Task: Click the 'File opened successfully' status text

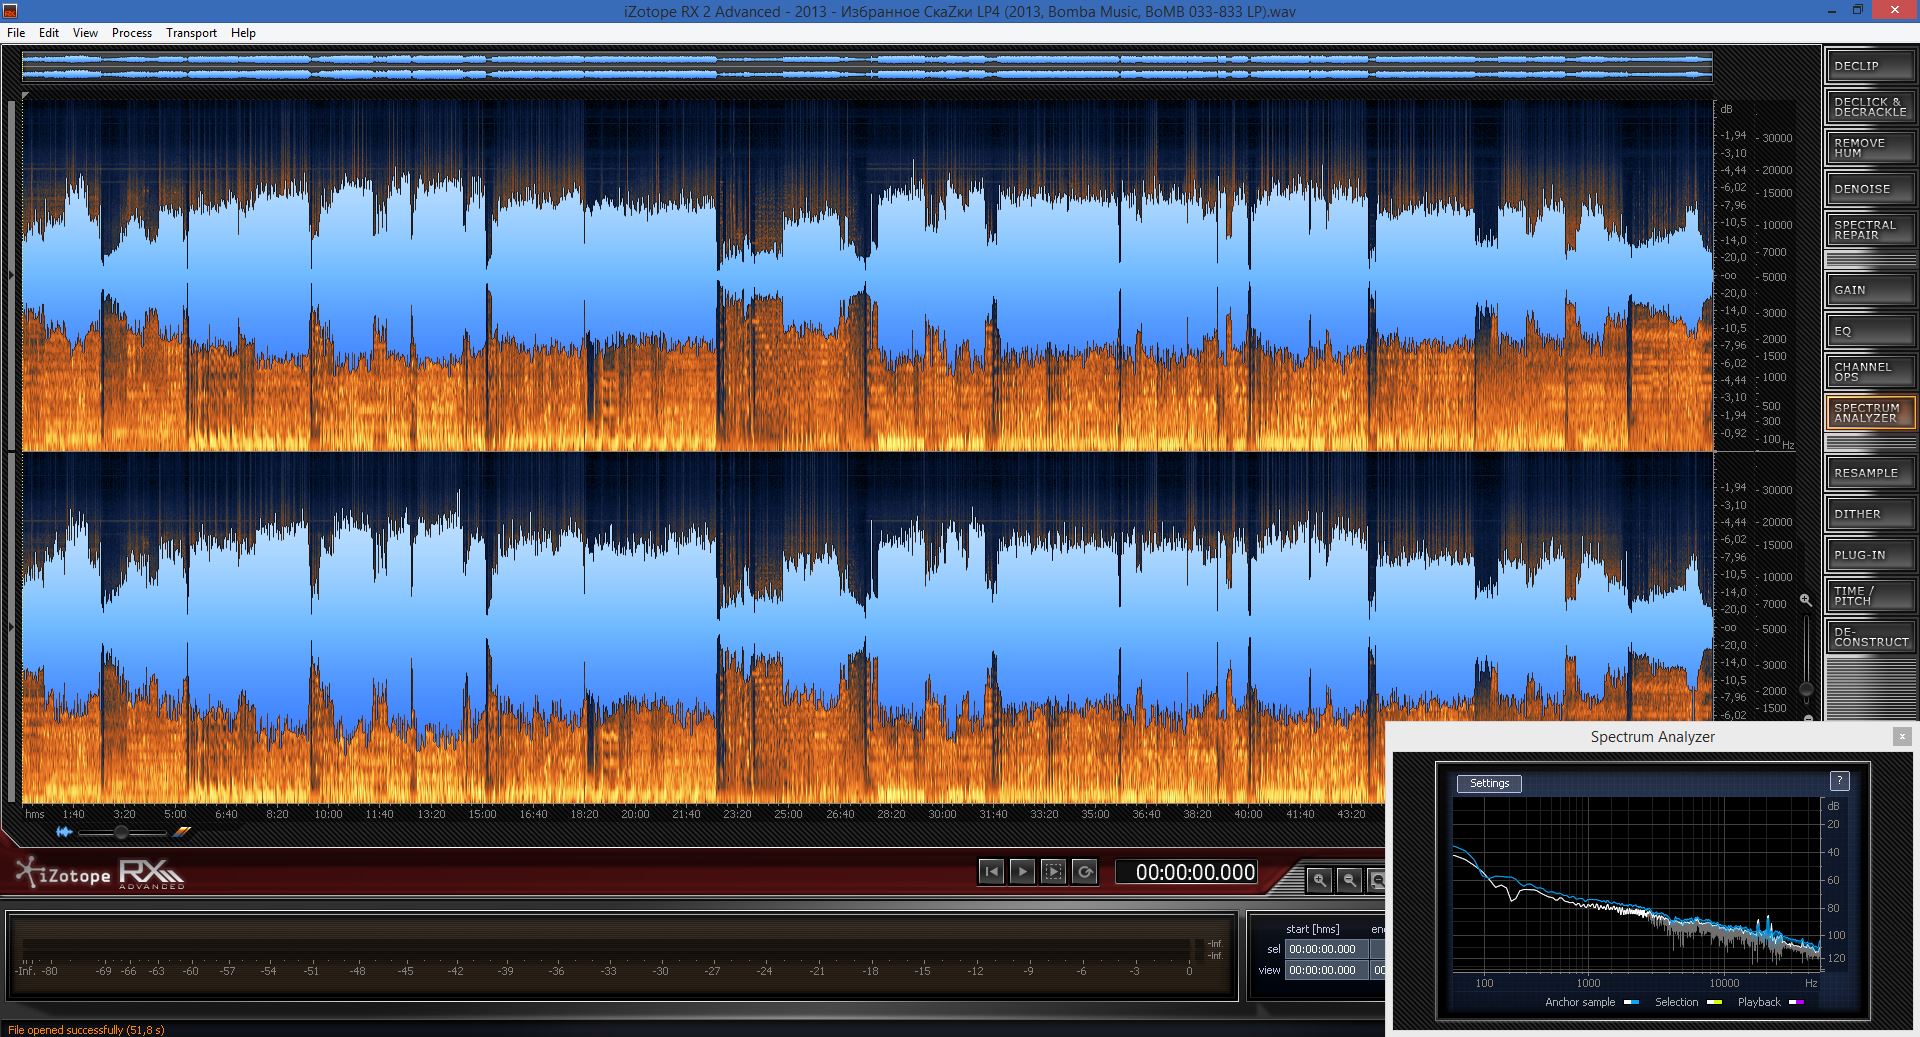Action: tap(86, 1030)
